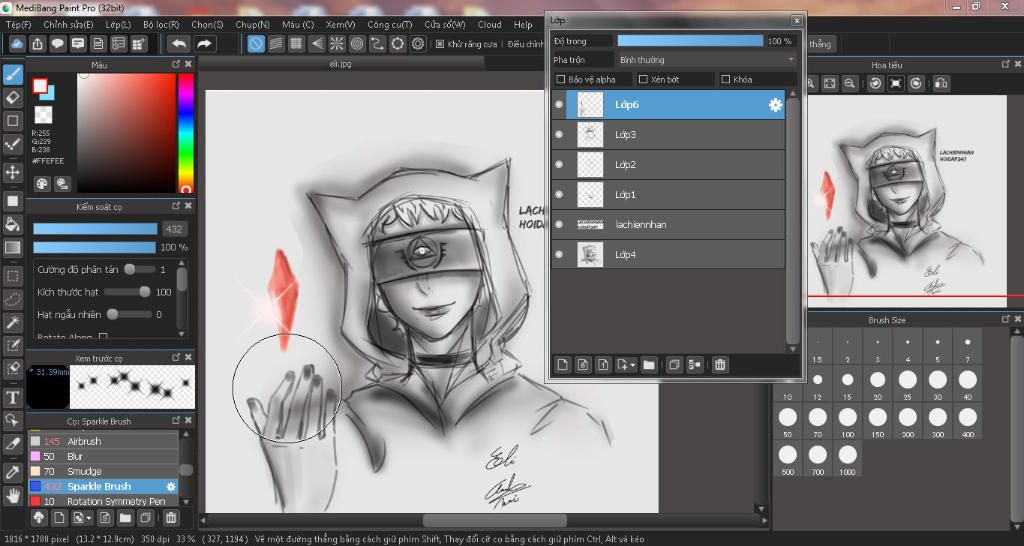Image resolution: width=1024 pixels, height=546 pixels.
Task: Click the Redo arrow in the toolbar
Action: [204, 44]
